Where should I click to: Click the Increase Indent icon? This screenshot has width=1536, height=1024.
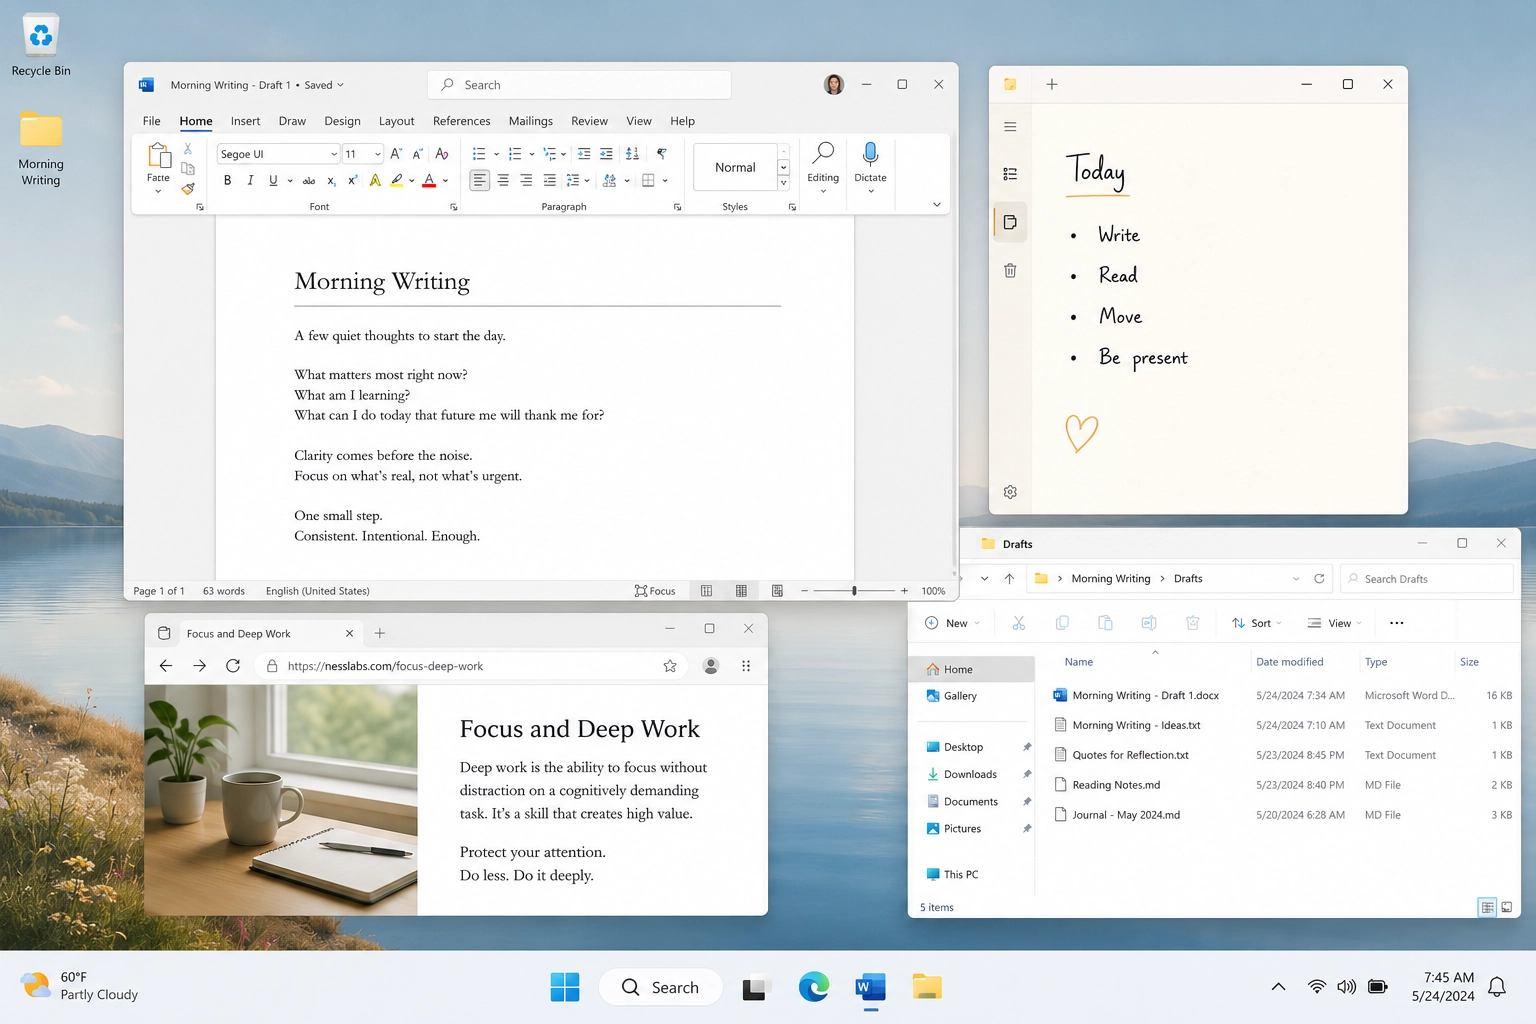tap(606, 154)
